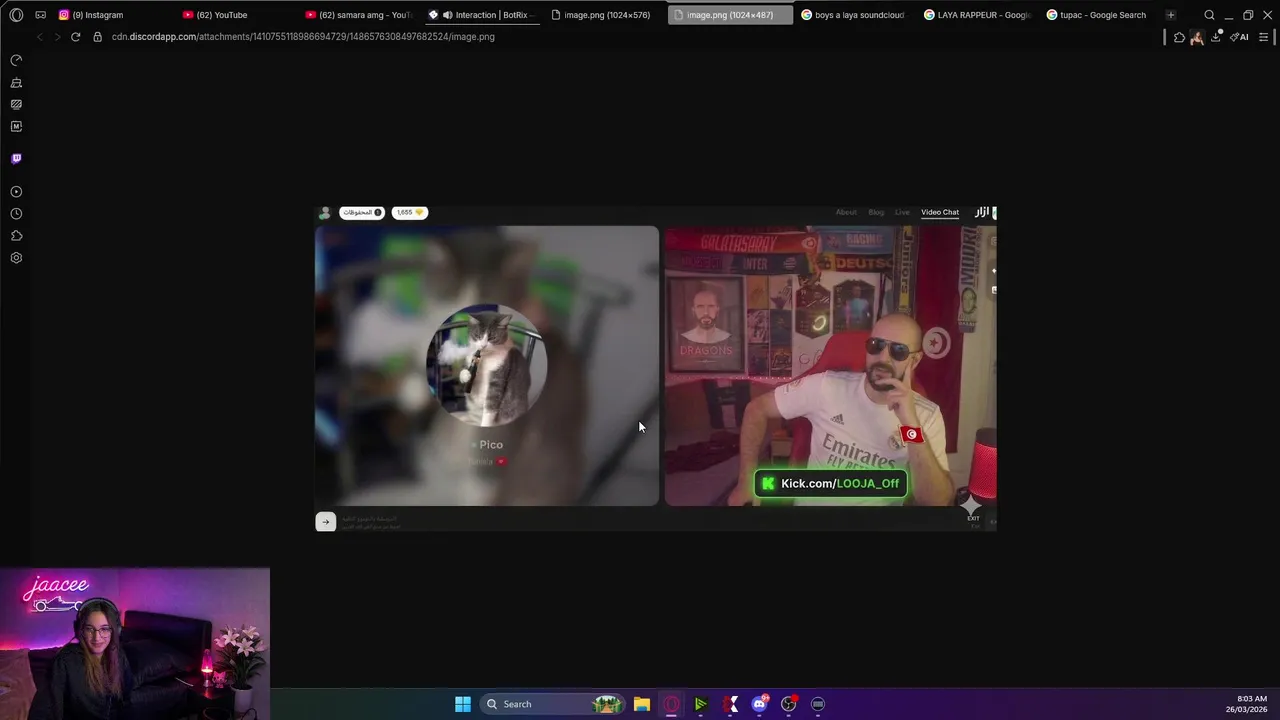The image size is (1280, 720).
Task: Open the M-labeled sidebar panel
Action: click(x=16, y=126)
